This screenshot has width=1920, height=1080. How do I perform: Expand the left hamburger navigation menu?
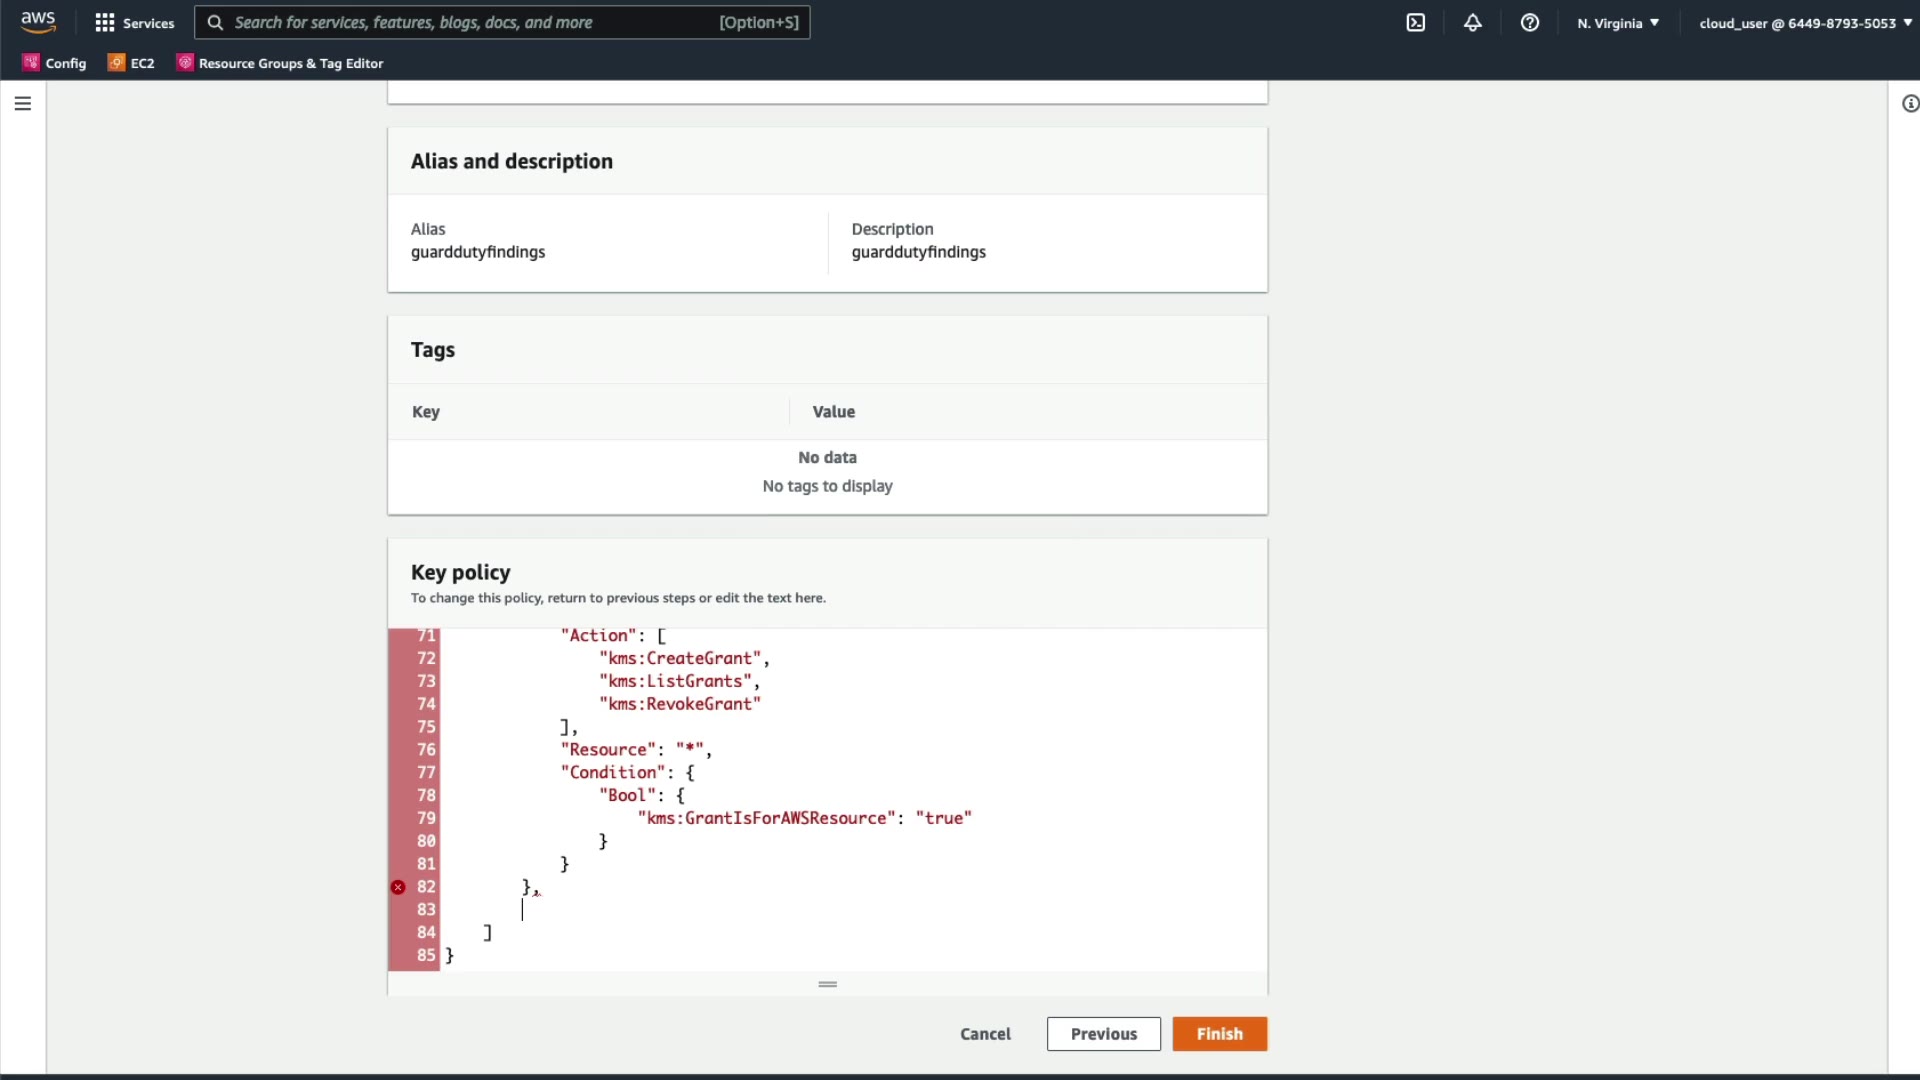click(x=23, y=103)
